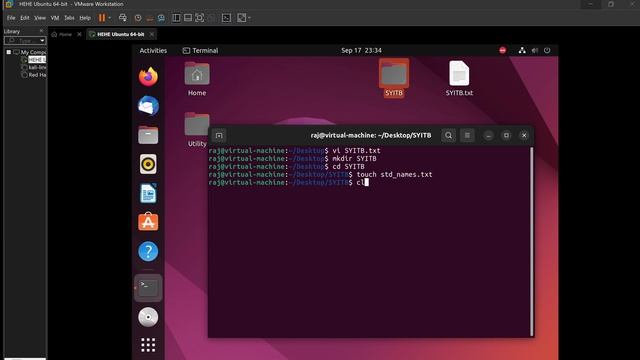Image resolution: width=640 pixels, height=360 pixels.
Task: Click the Terminal icon in the dock
Action: point(148,288)
